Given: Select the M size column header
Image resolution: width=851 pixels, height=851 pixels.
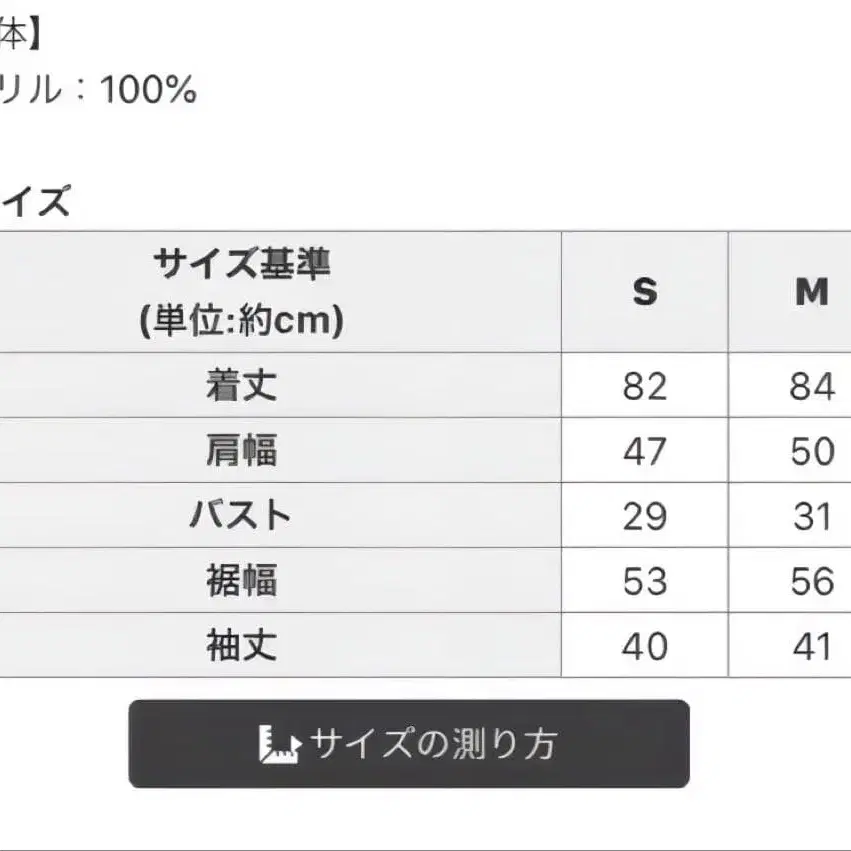Looking at the screenshot, I should coord(811,292).
